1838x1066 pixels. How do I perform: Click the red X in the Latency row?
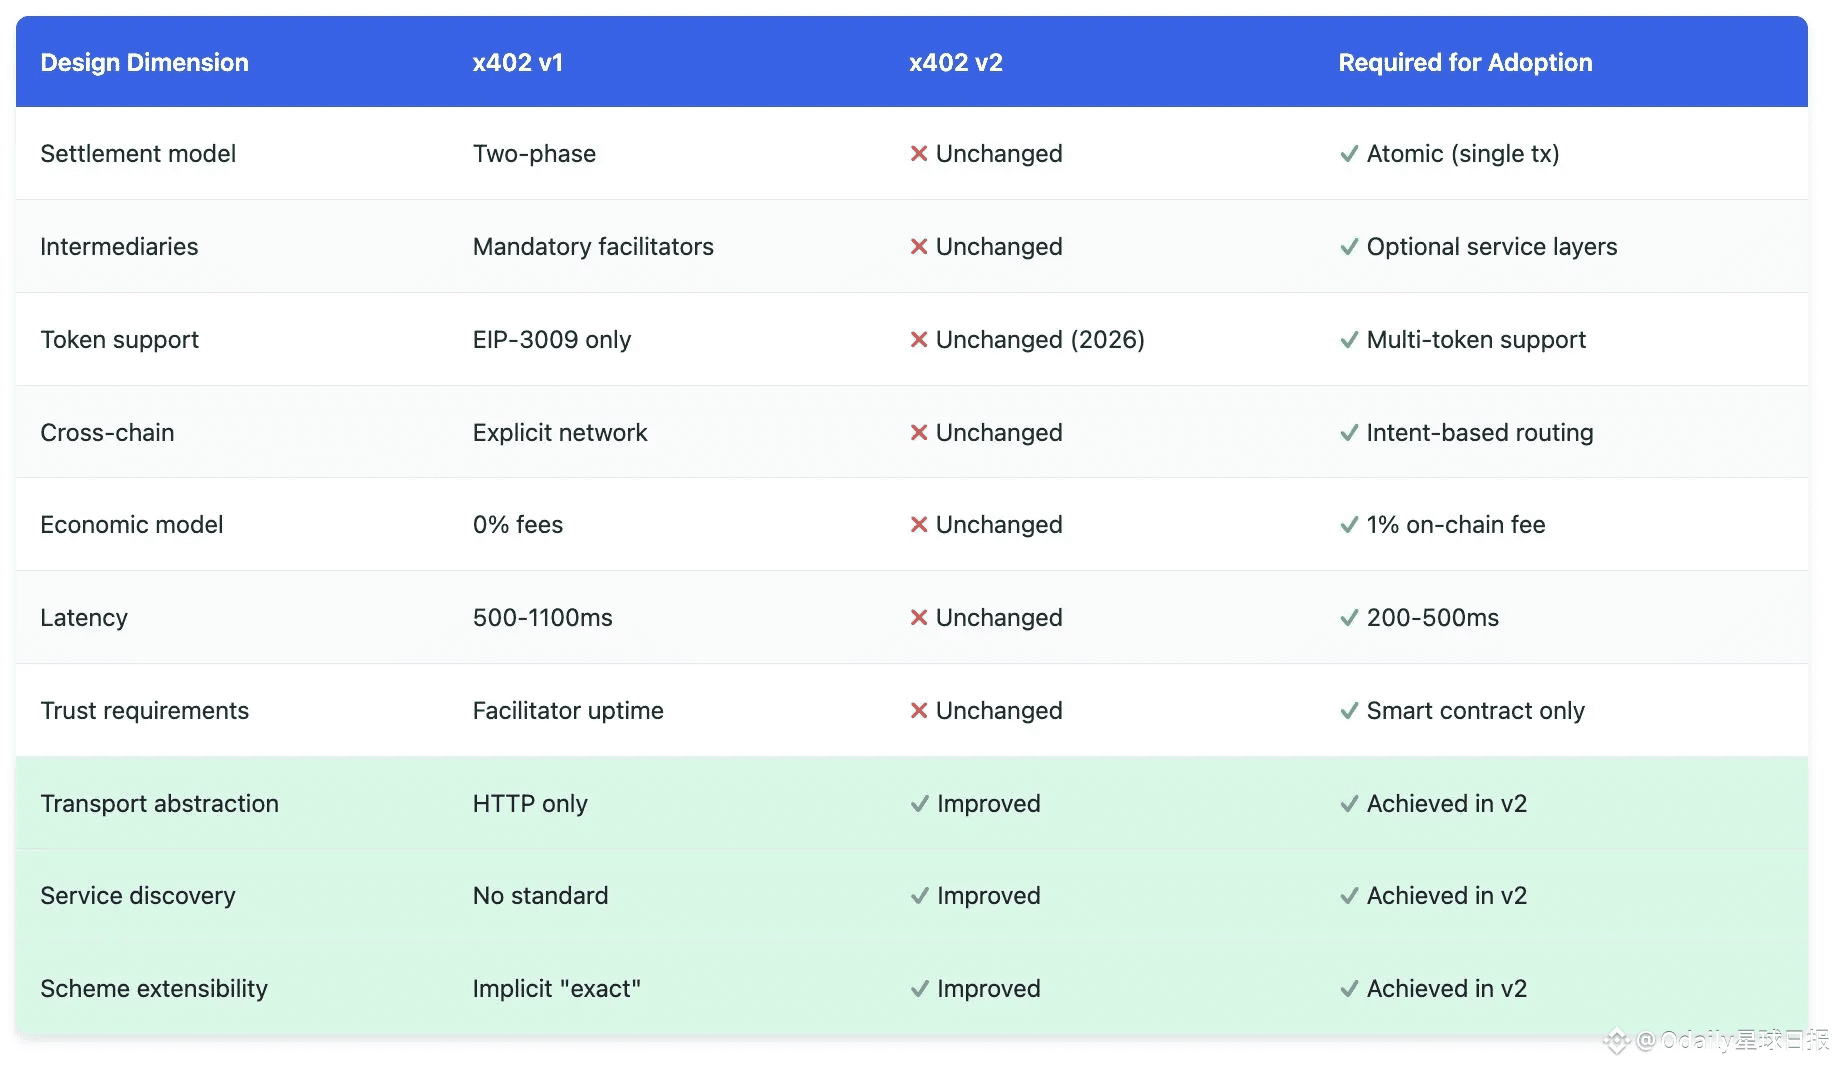click(x=918, y=618)
